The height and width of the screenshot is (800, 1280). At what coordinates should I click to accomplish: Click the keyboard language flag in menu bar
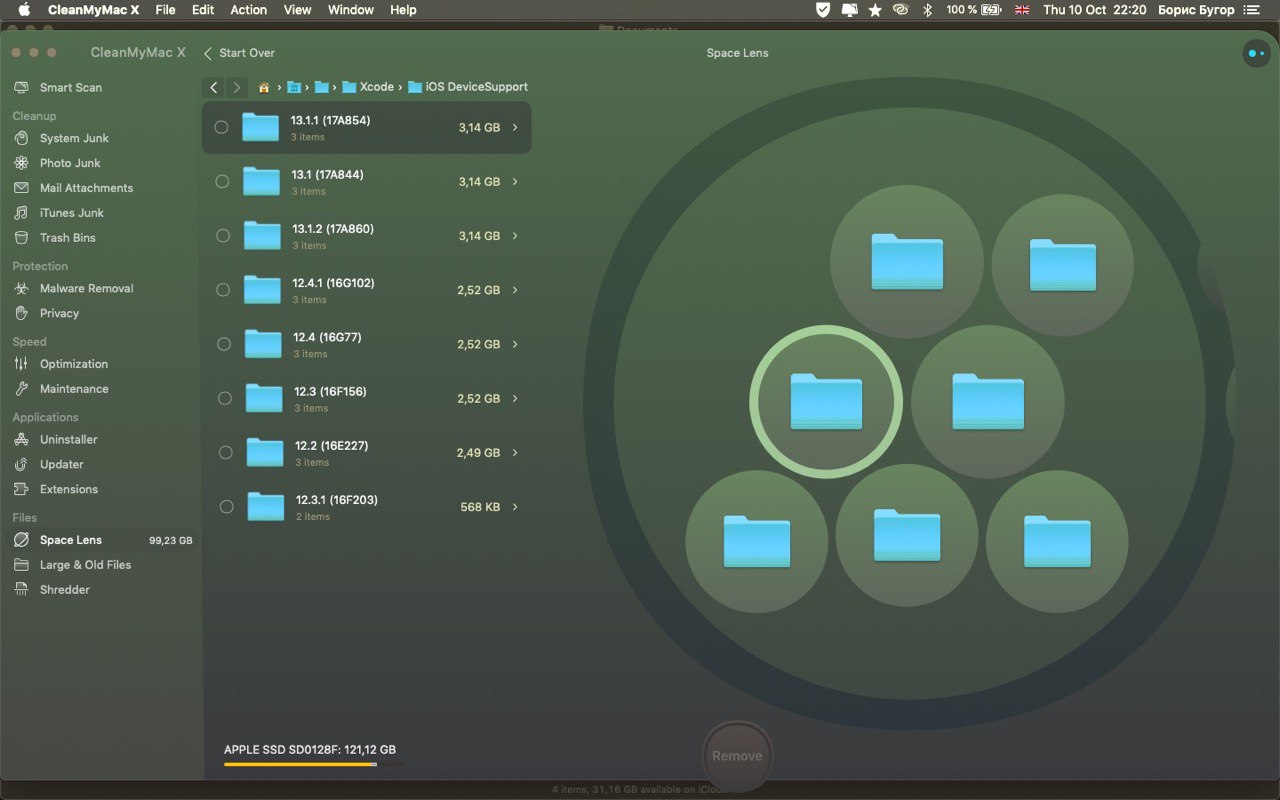pyautogui.click(x=1022, y=10)
